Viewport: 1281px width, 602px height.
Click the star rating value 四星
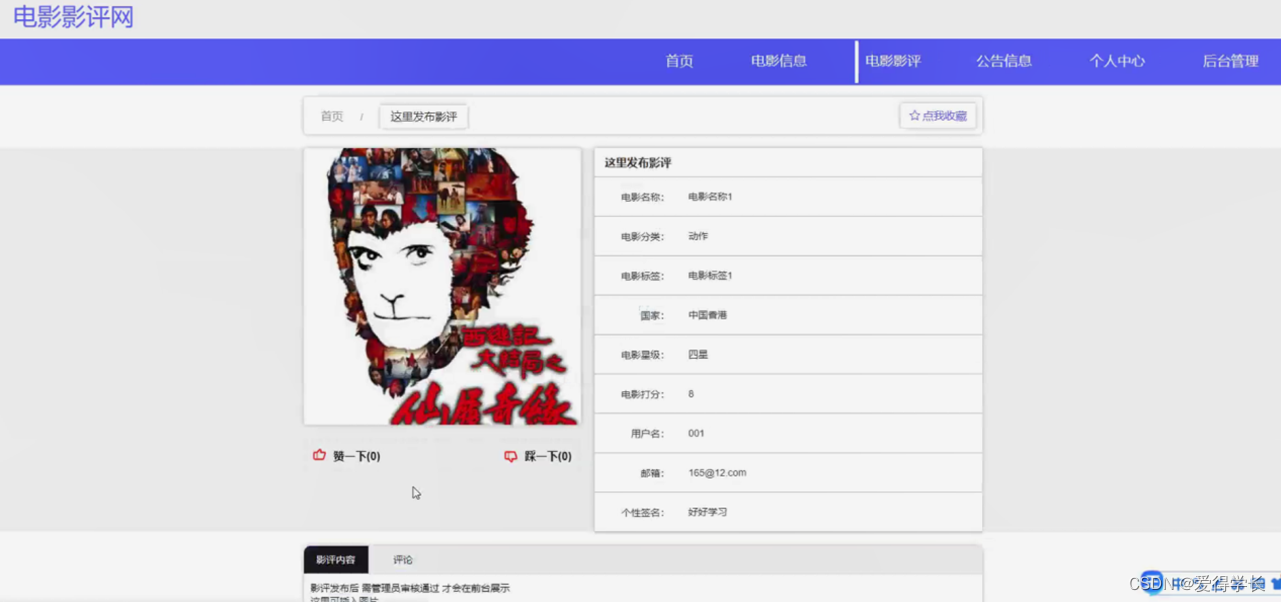click(x=698, y=355)
